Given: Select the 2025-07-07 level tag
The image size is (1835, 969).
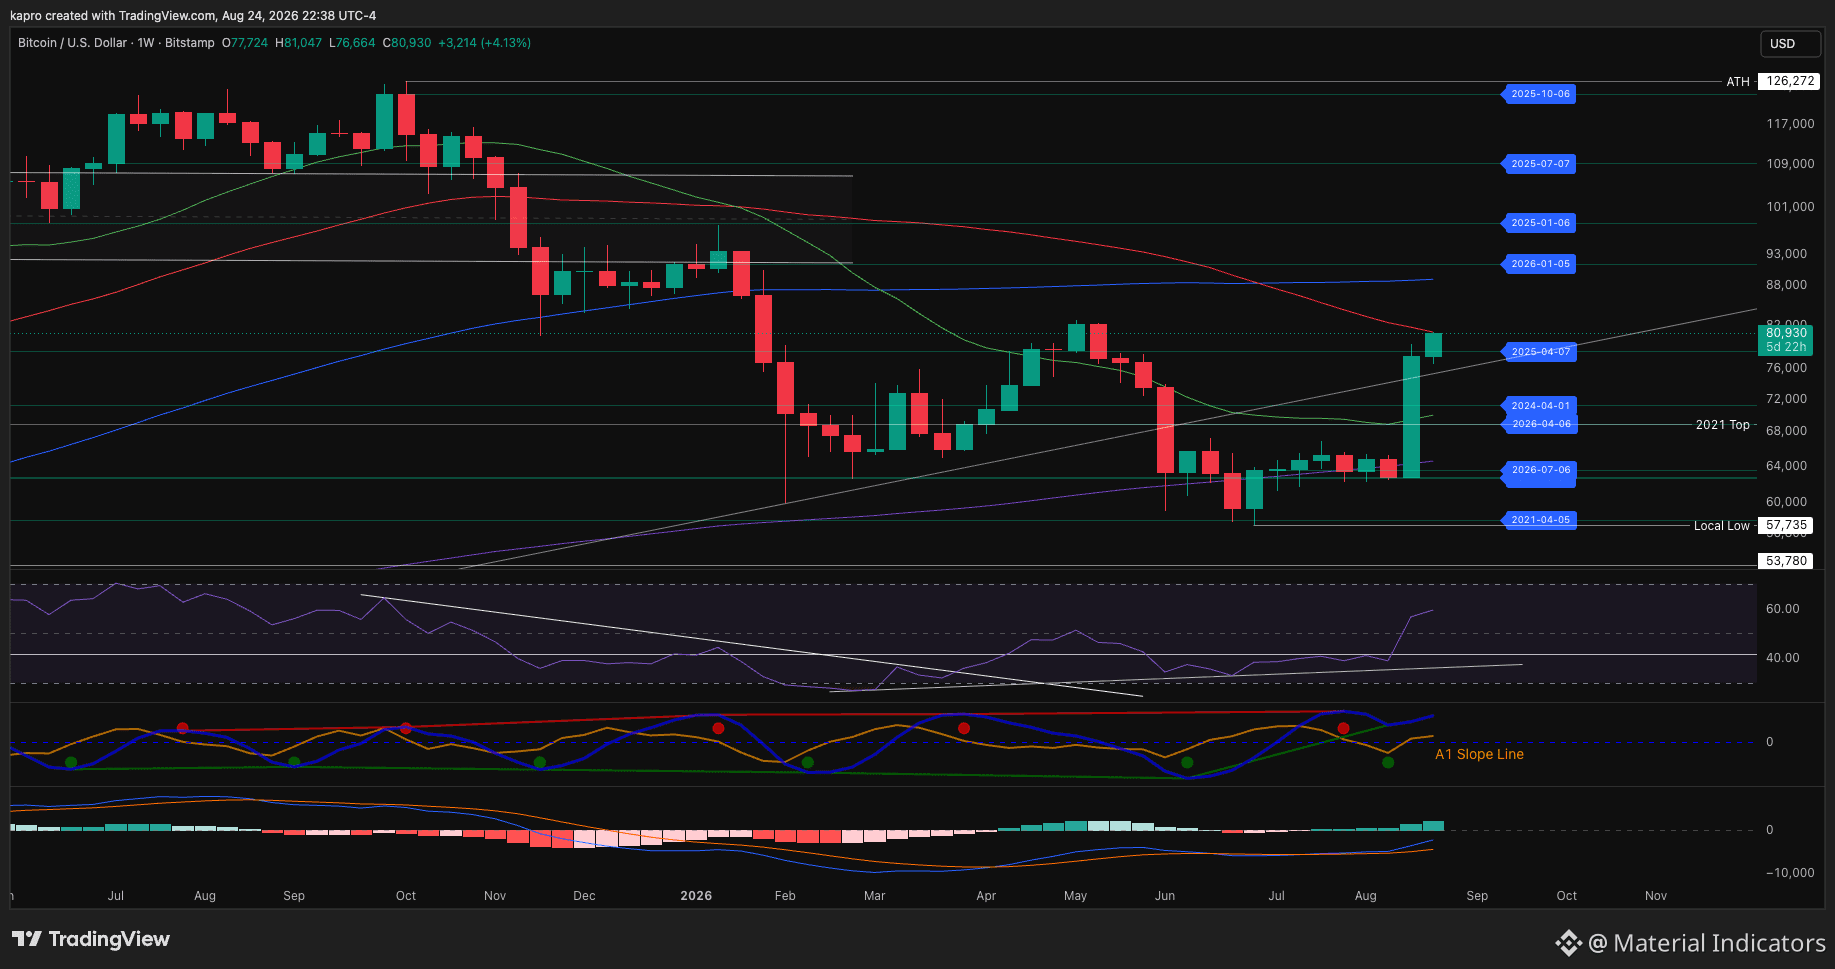Looking at the screenshot, I should point(1539,164).
